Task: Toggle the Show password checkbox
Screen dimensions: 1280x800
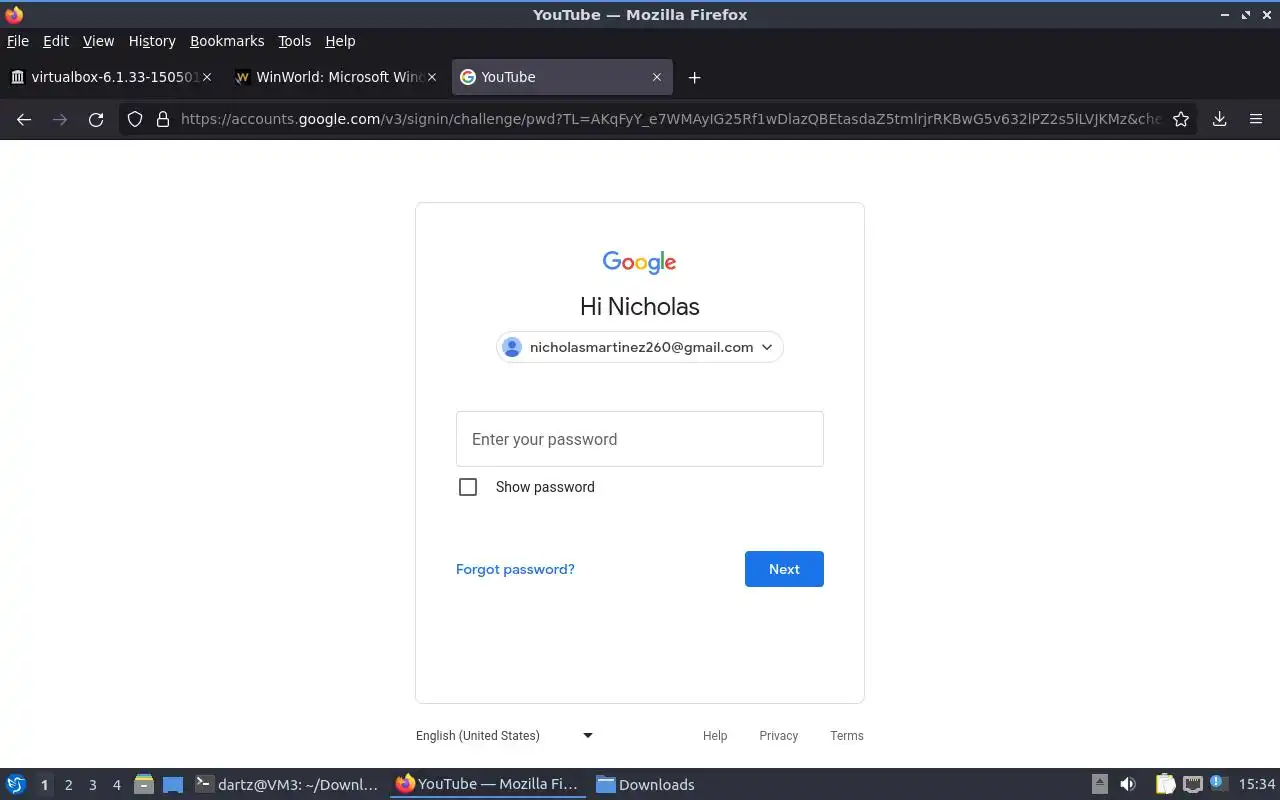Action: (x=468, y=487)
